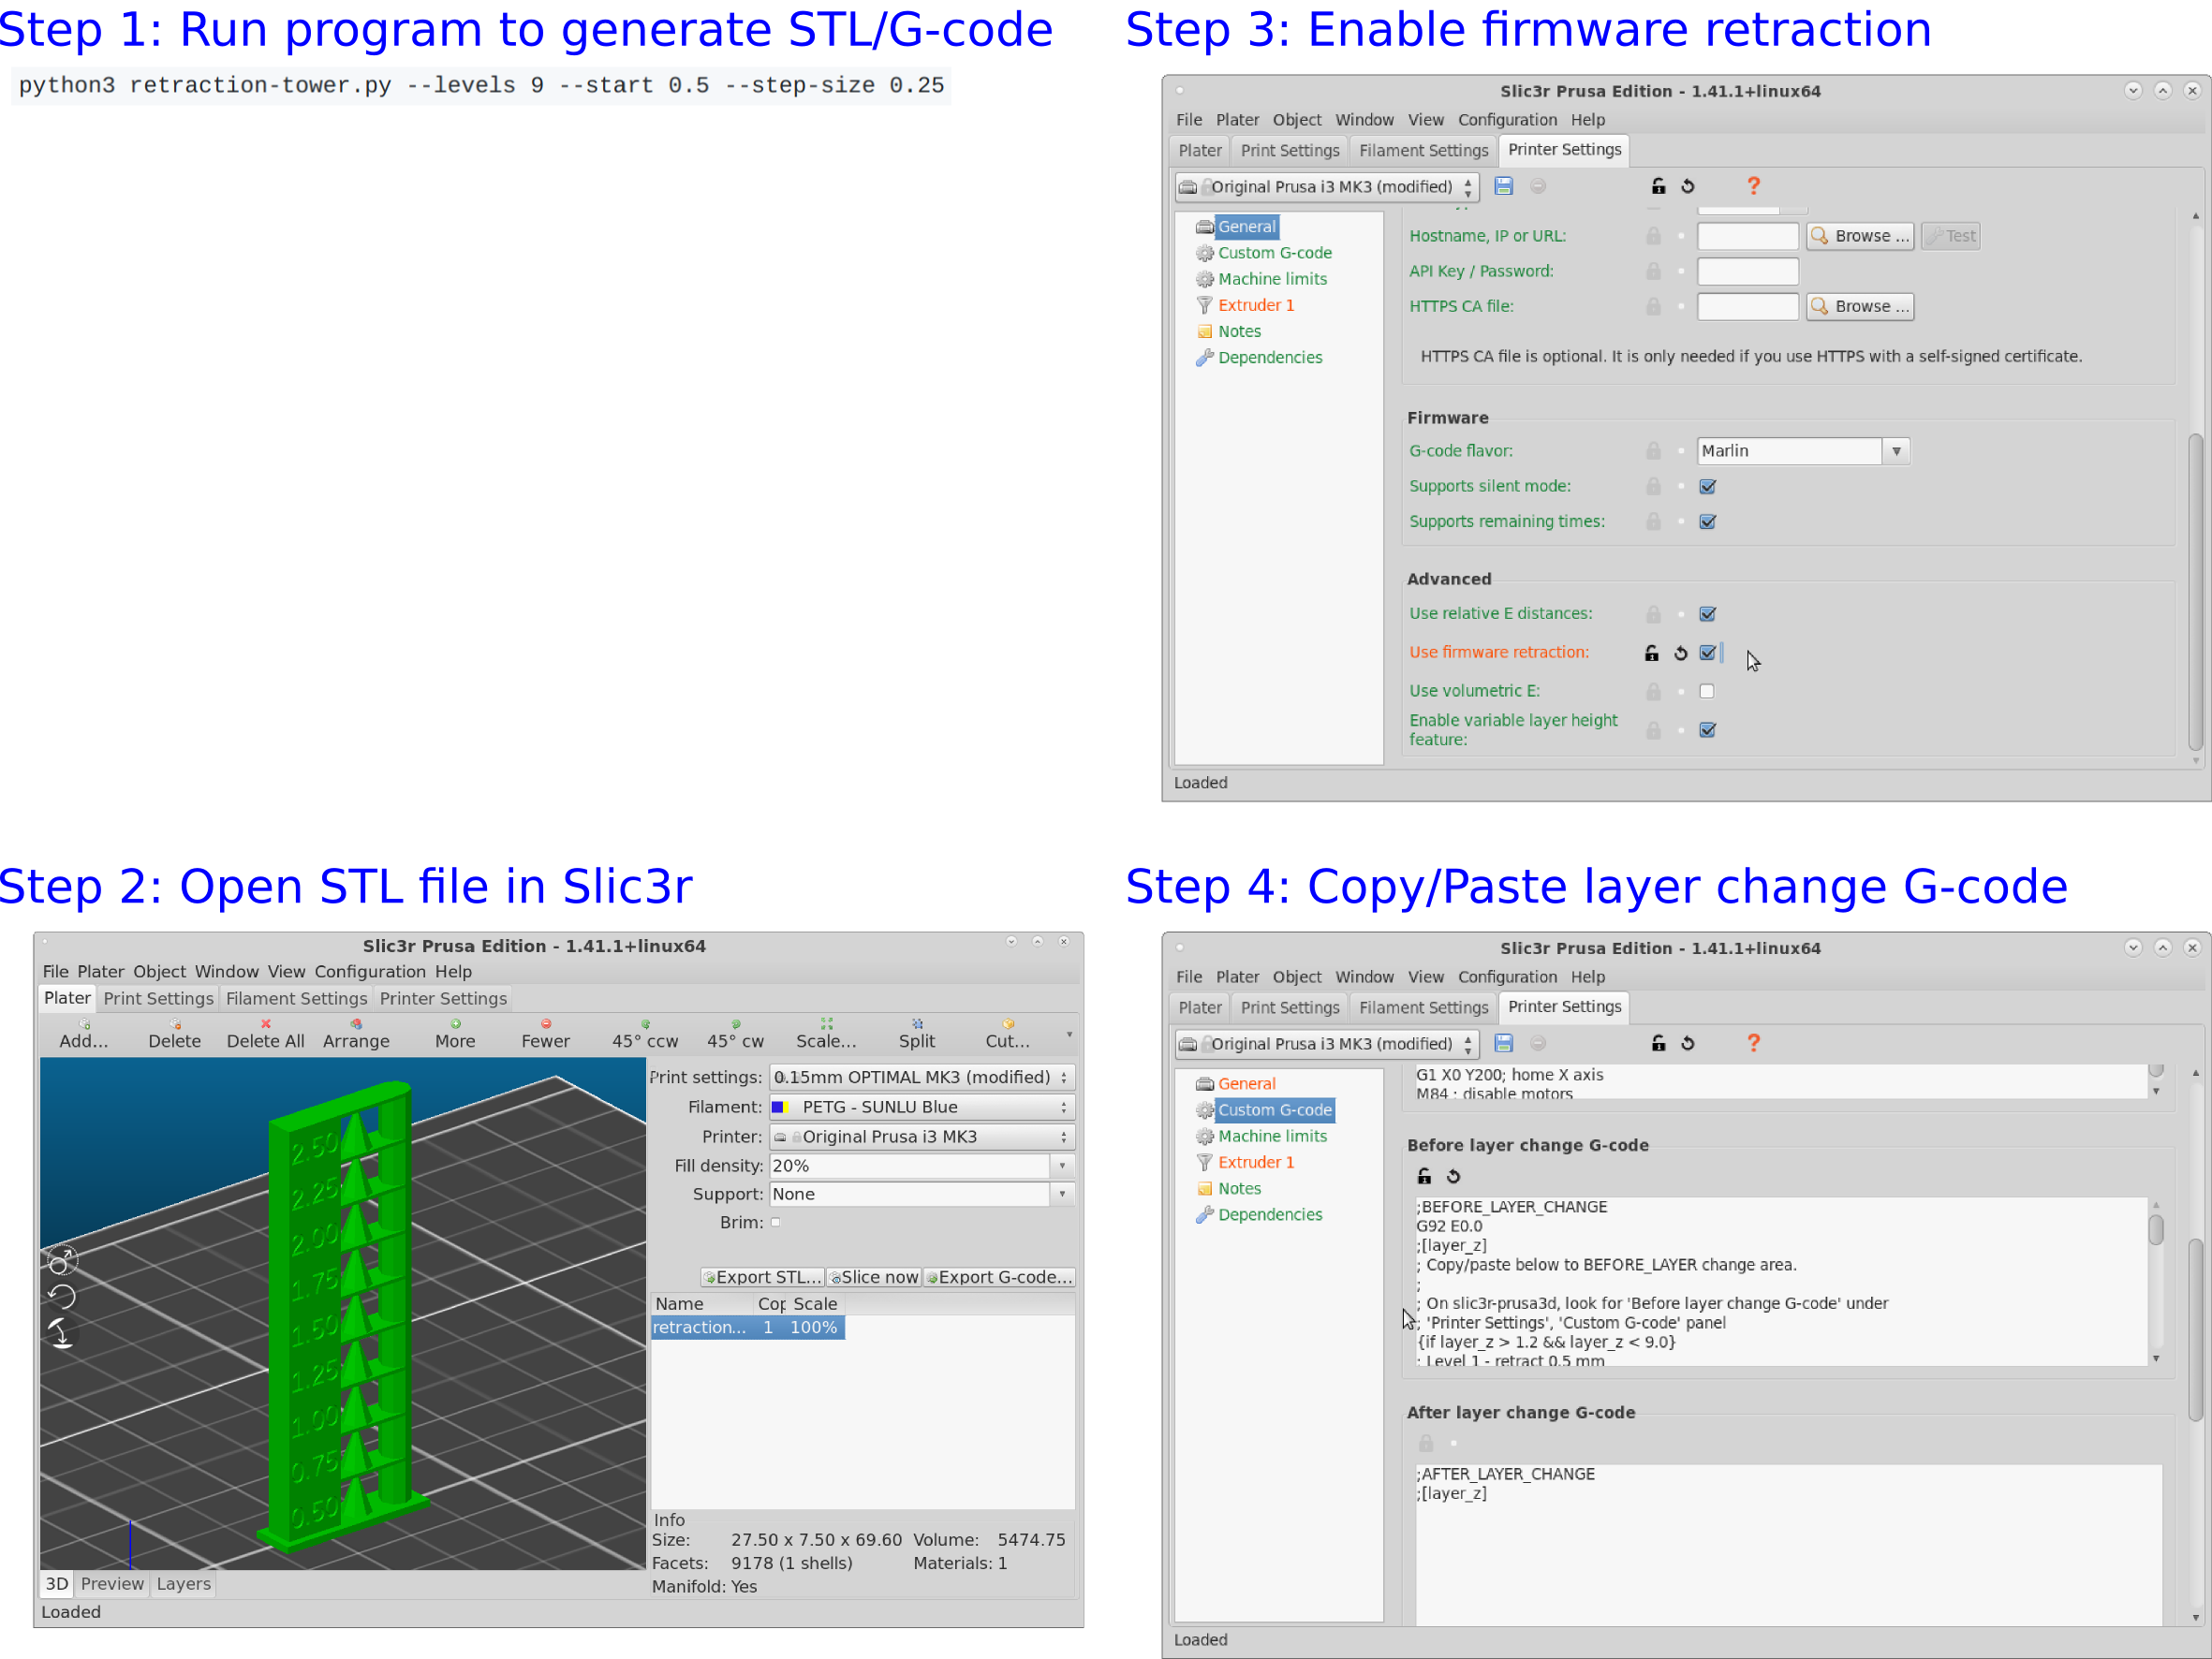Click Scale... toolbar icon in Plater

(826, 1024)
